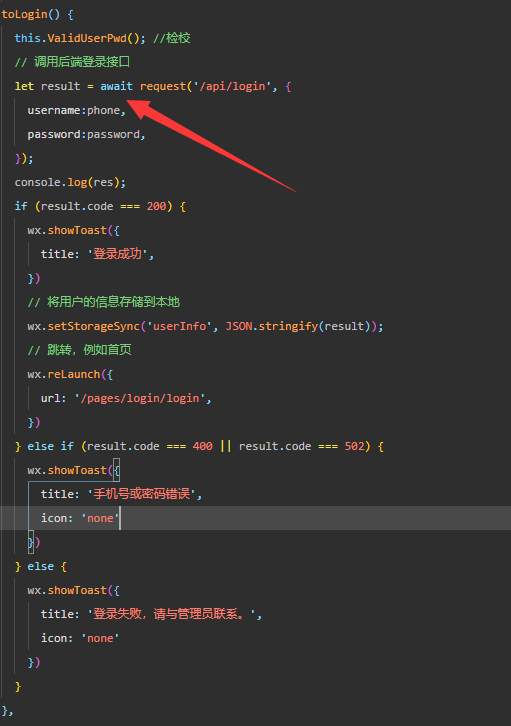This screenshot has height=726, width=511.
Task: Click the this.ValidUserPwd() call line
Action: pos(80,38)
